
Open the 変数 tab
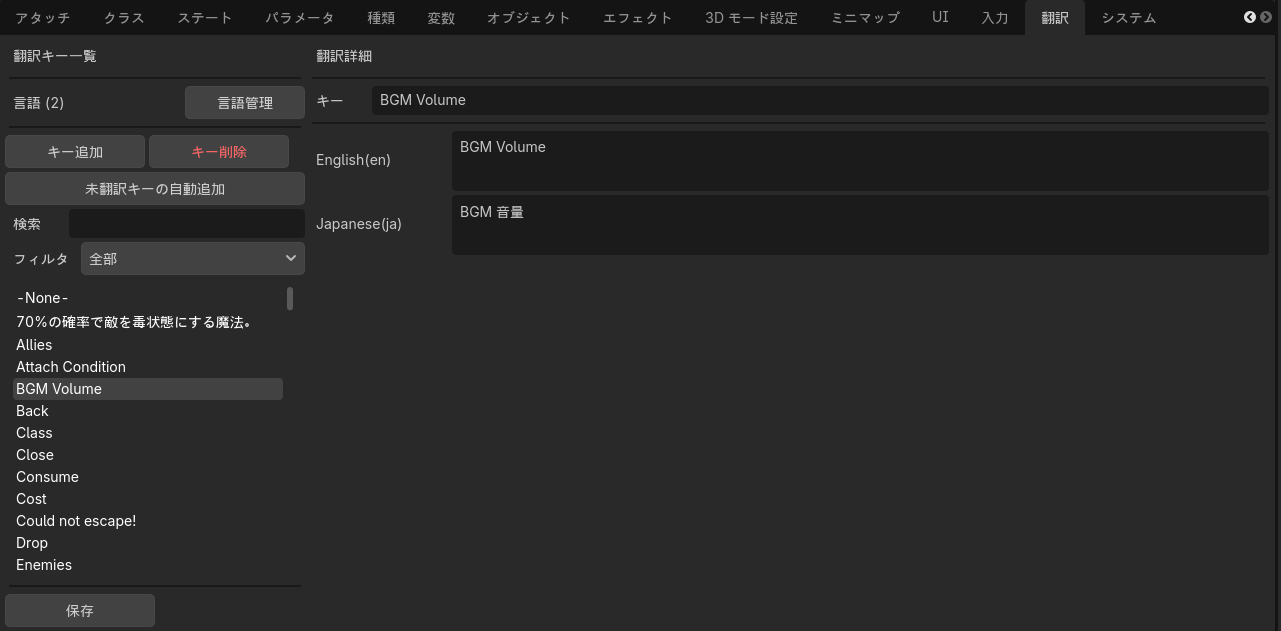441,17
